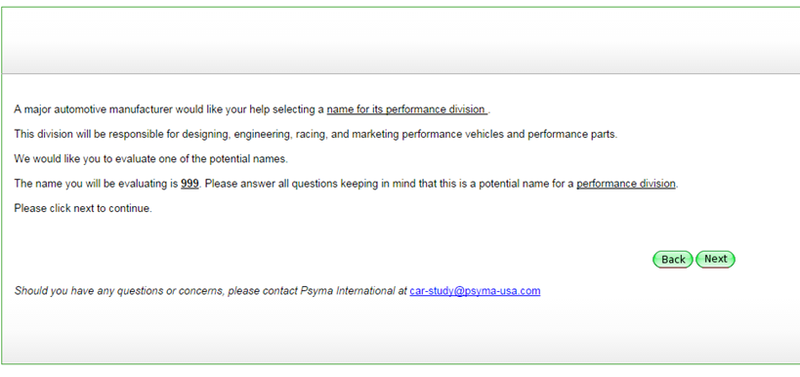The height and width of the screenshot is (377, 800).
Task: Click the empty header banner at top
Action: pyautogui.click(x=400, y=40)
